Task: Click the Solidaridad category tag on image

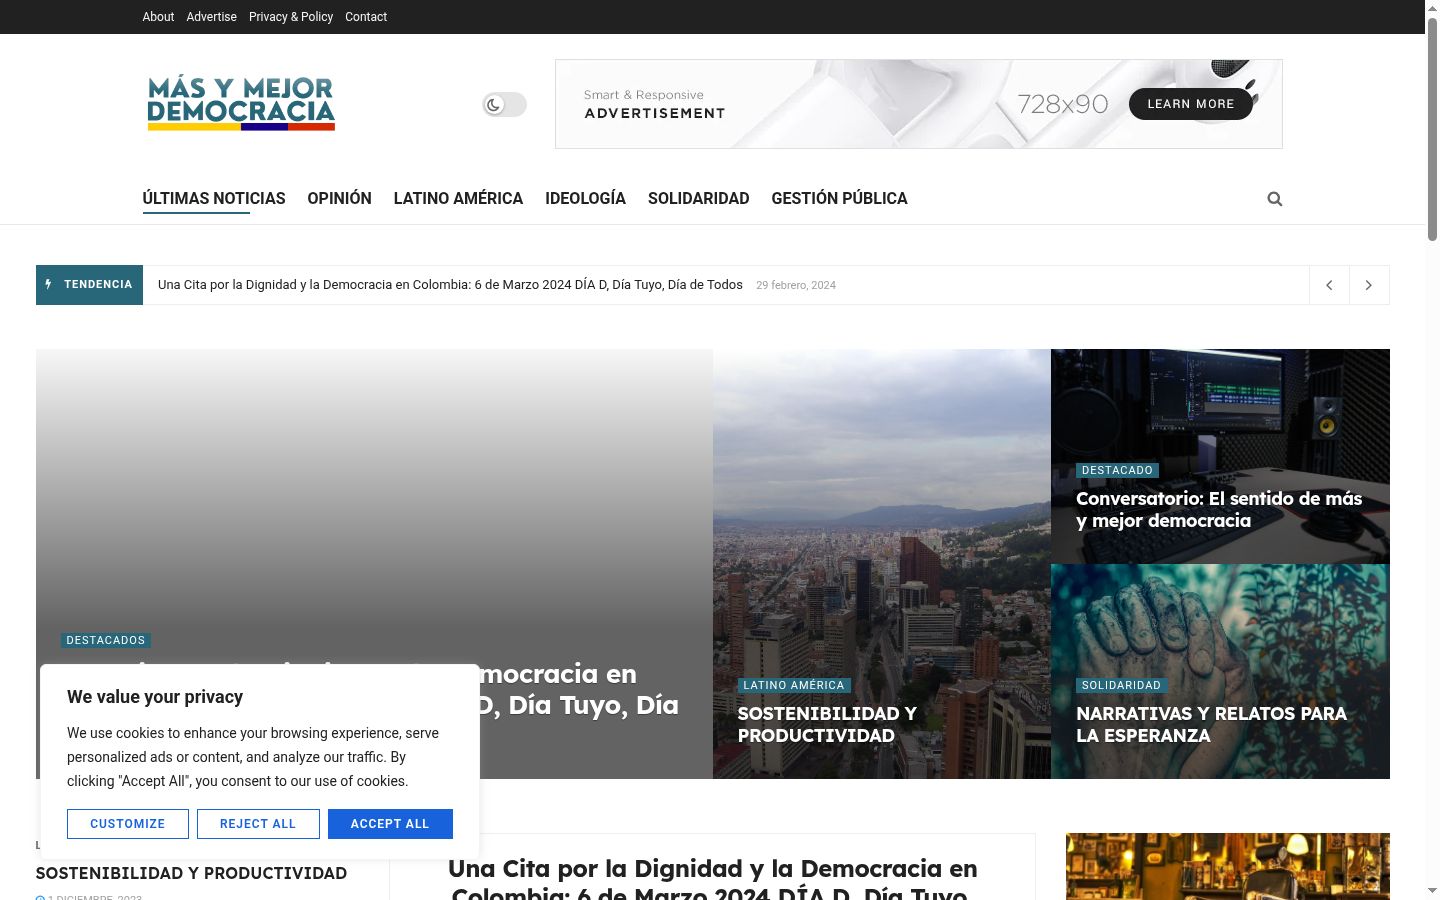Action: pyautogui.click(x=1121, y=685)
